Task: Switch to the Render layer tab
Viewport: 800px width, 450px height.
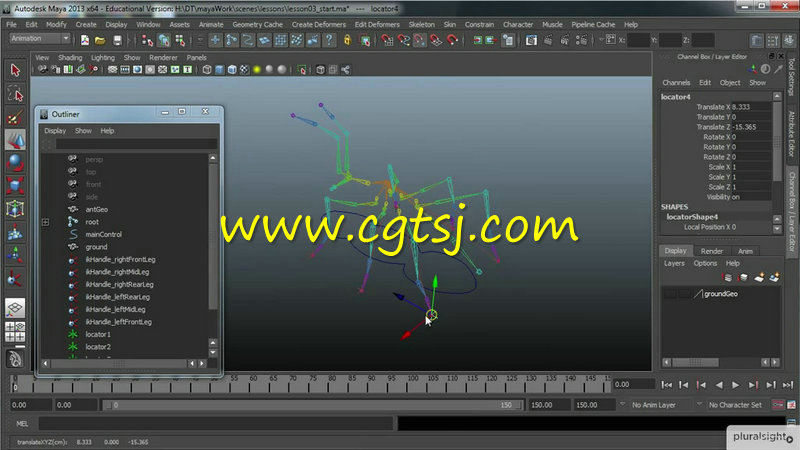Action: (711, 251)
